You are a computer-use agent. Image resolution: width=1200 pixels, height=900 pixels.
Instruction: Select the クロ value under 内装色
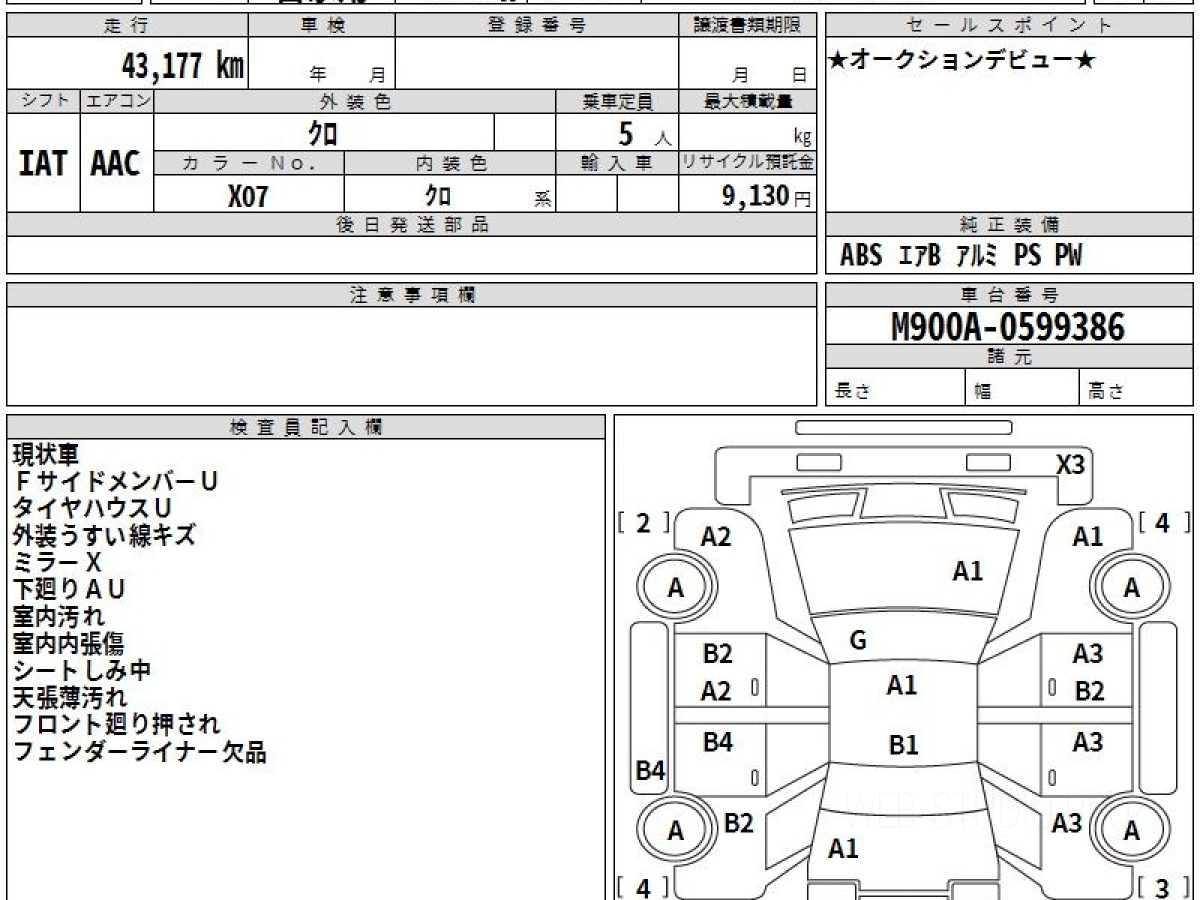[x=439, y=195]
